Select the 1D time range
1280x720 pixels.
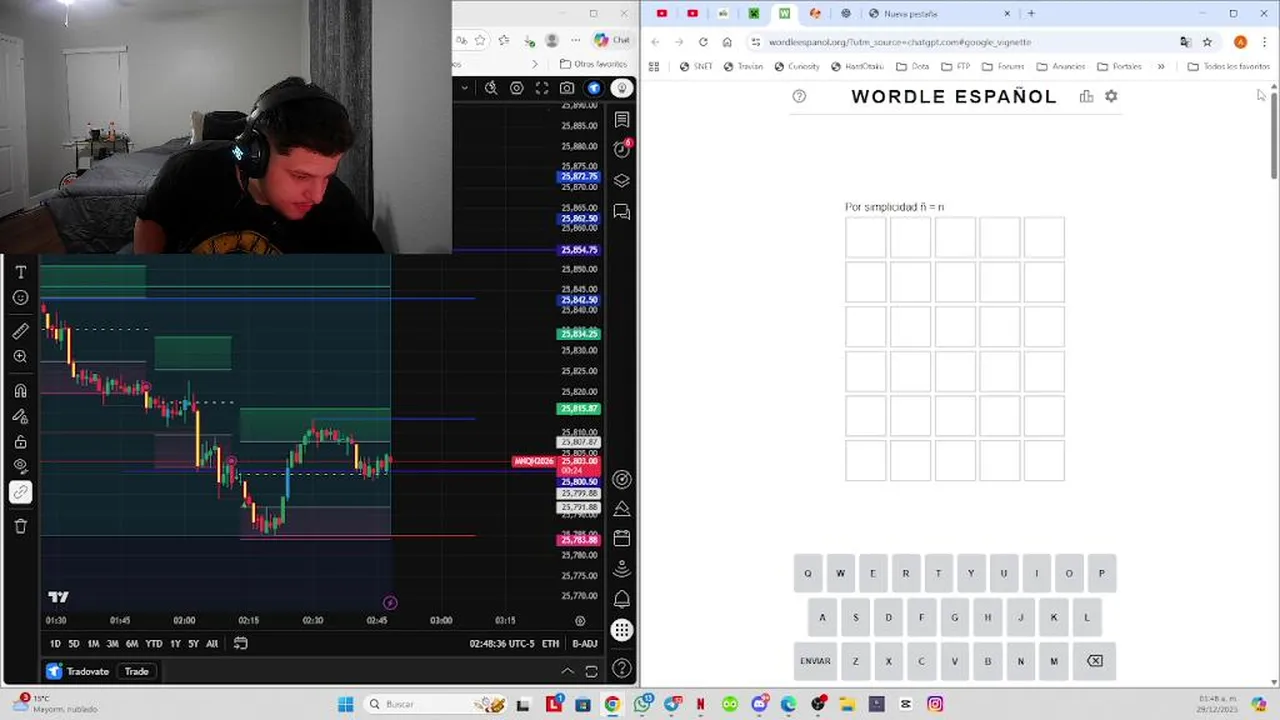click(55, 644)
